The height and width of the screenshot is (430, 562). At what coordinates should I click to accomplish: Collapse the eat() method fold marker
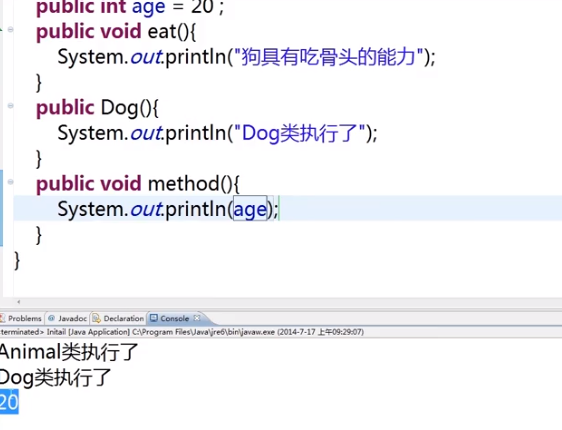point(10,30)
